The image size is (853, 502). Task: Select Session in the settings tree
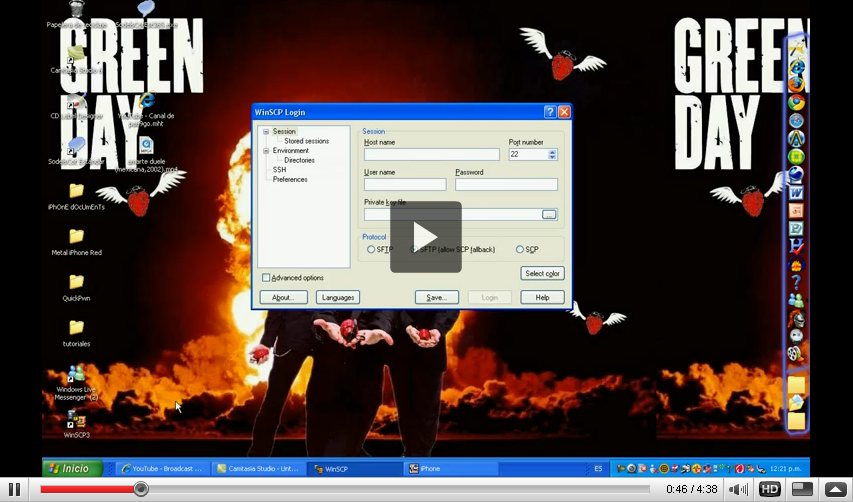pos(284,132)
